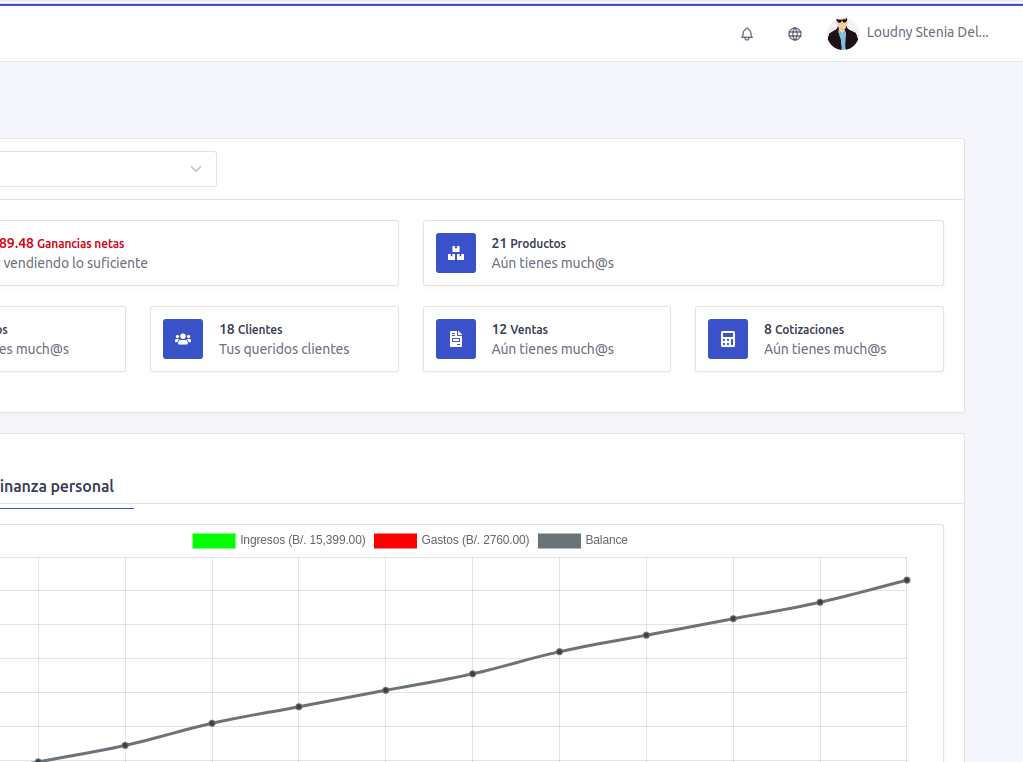Open the 21 Productos card
The width and height of the screenshot is (1023, 762).
[x=682, y=253]
